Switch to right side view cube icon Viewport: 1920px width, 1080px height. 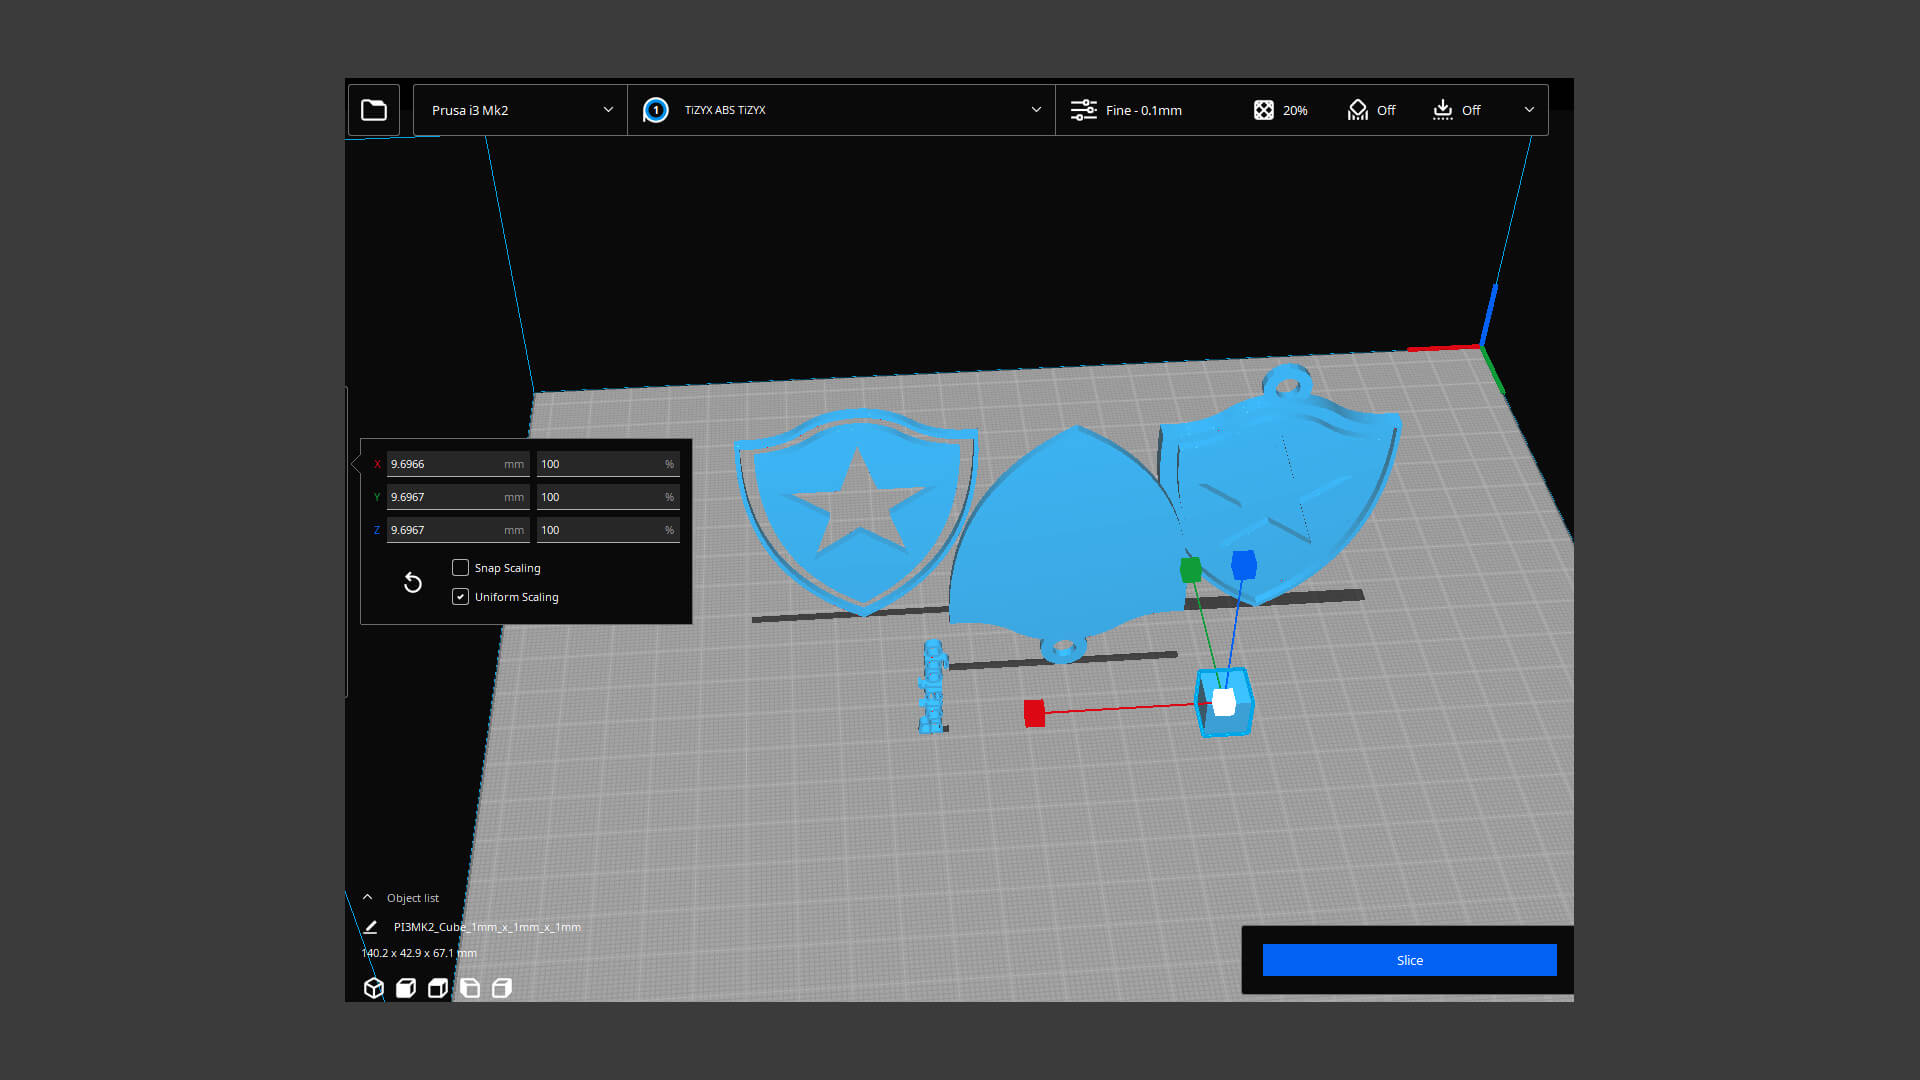[502, 988]
